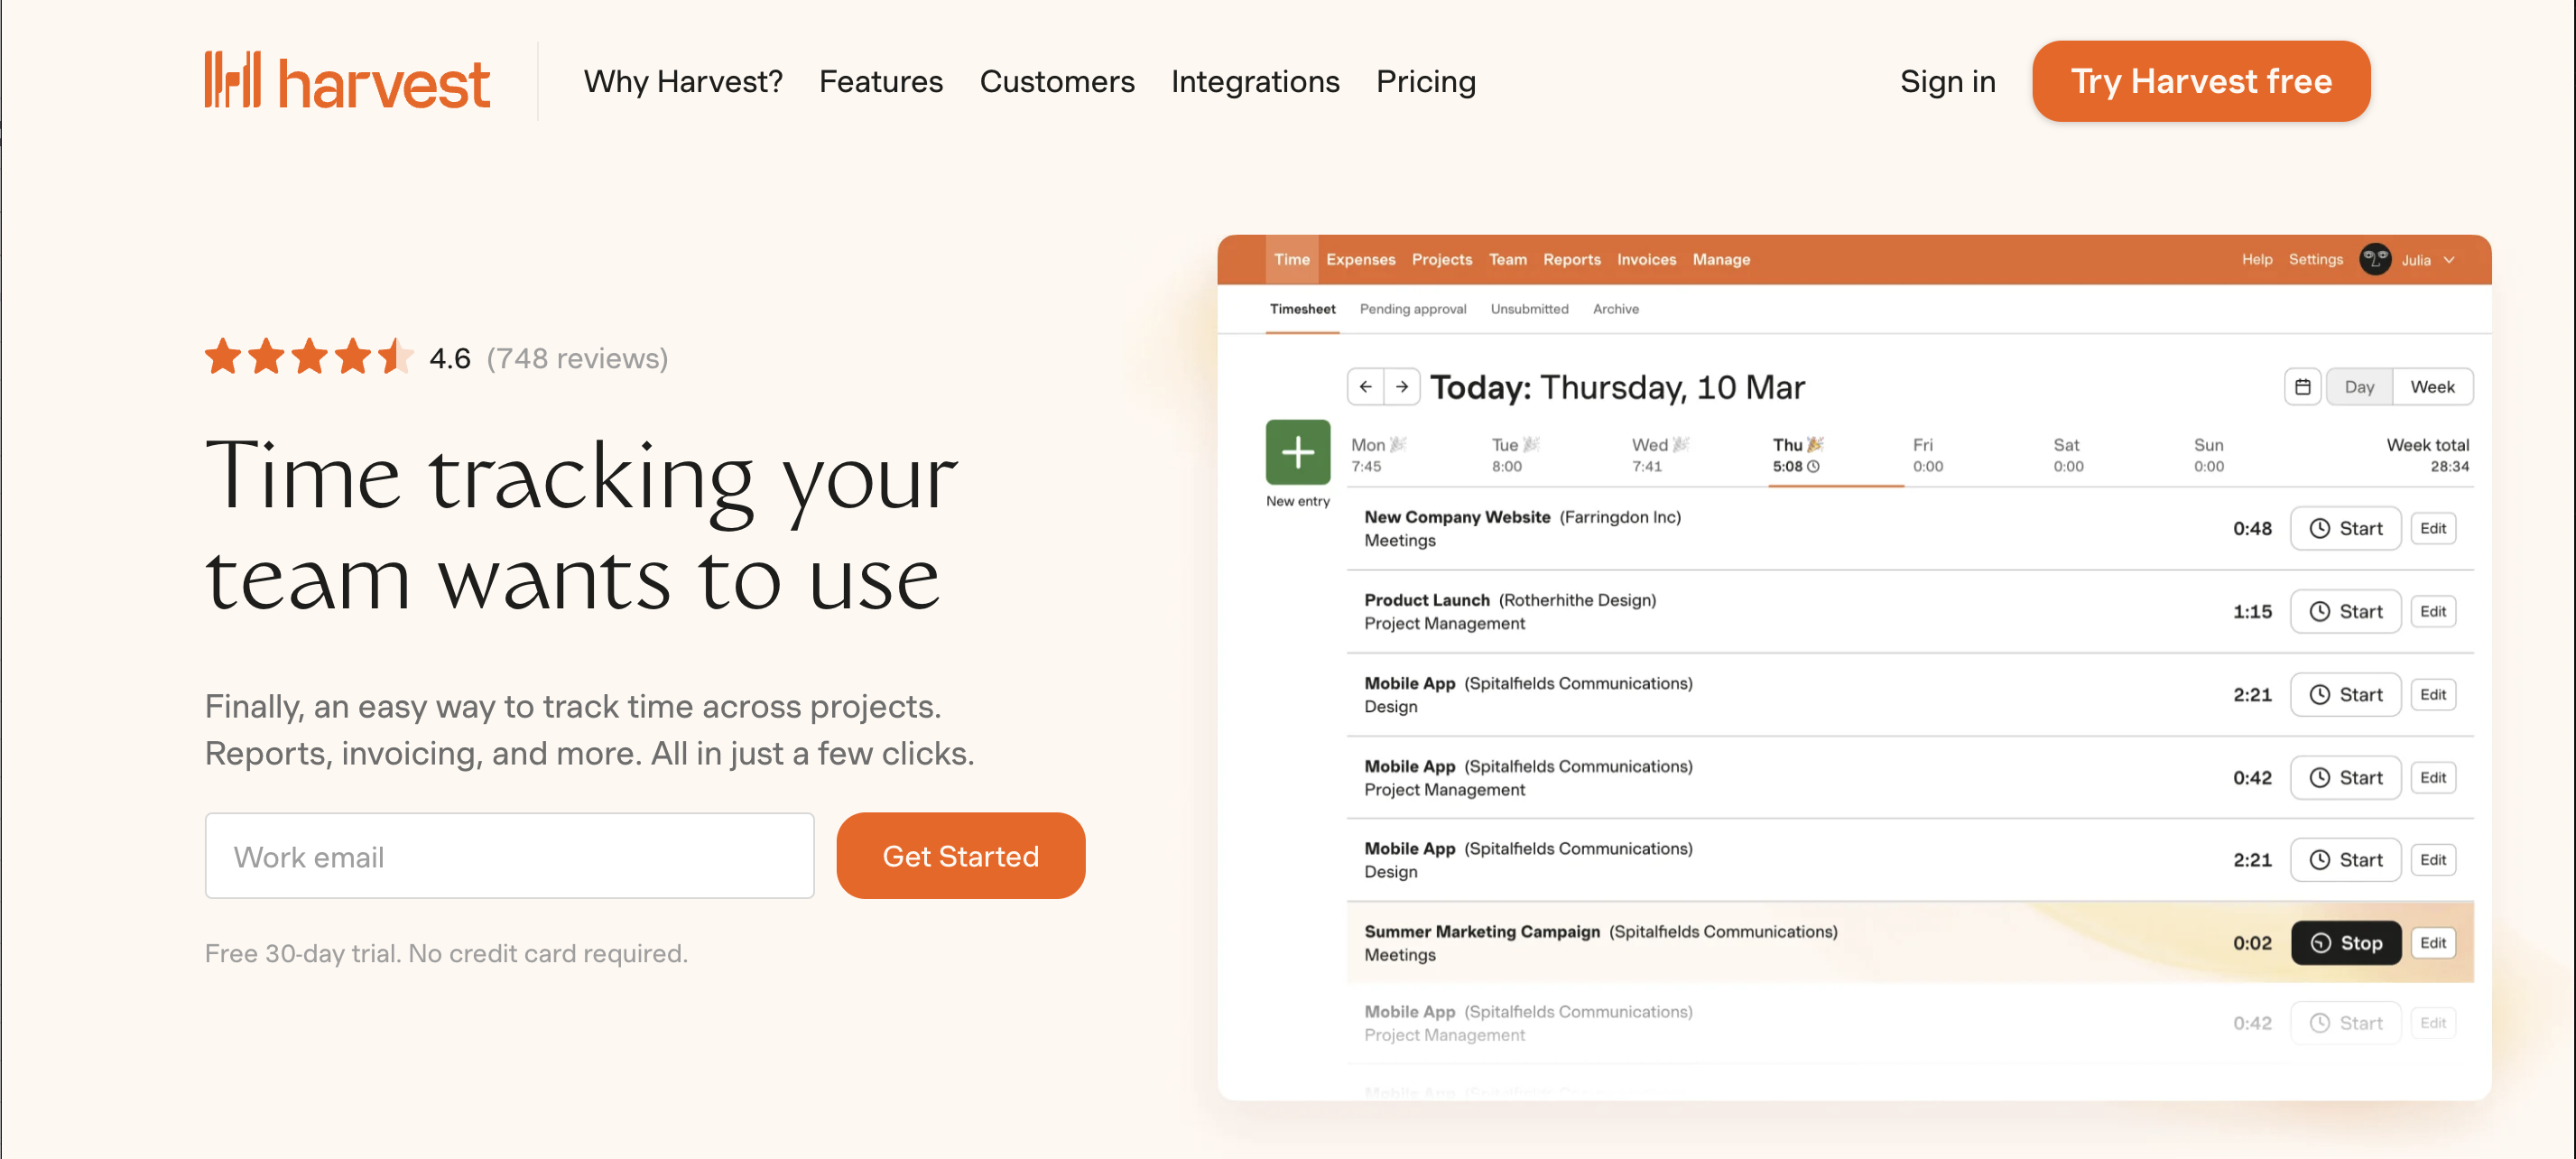Navigate to previous week arrow
This screenshot has height=1159, width=2576.
click(1366, 386)
